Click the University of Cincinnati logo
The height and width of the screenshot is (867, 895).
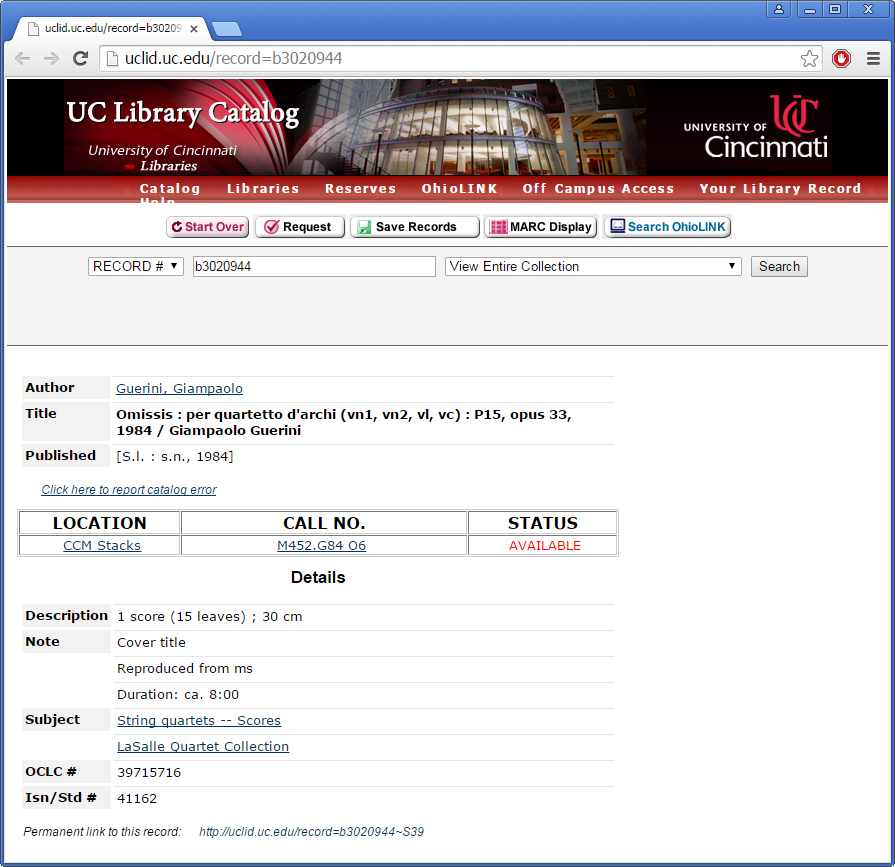(756, 127)
